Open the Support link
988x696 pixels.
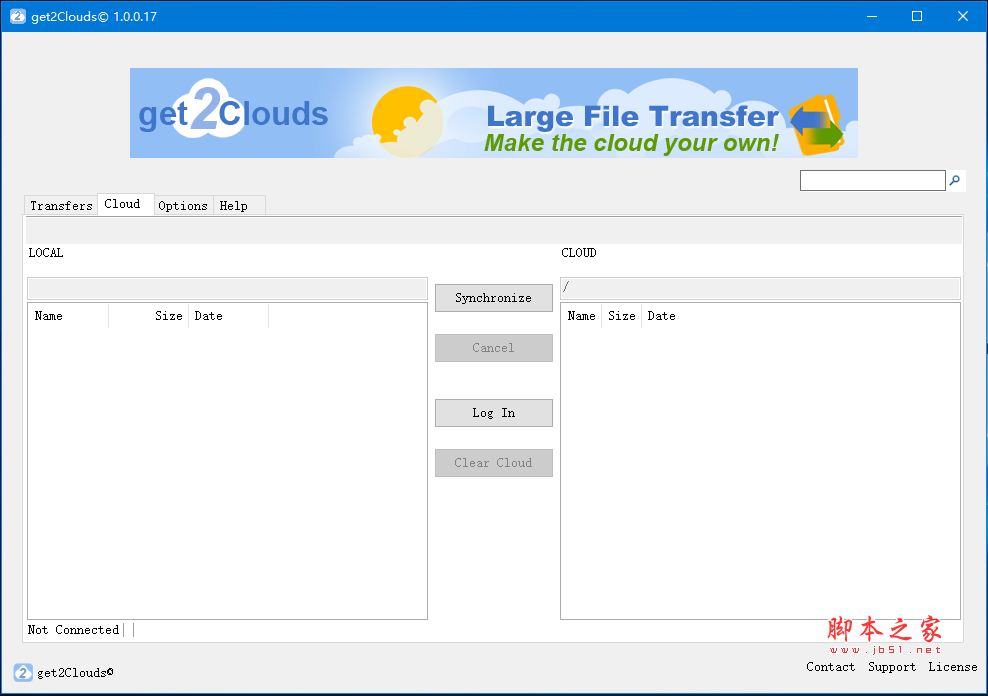(x=892, y=666)
